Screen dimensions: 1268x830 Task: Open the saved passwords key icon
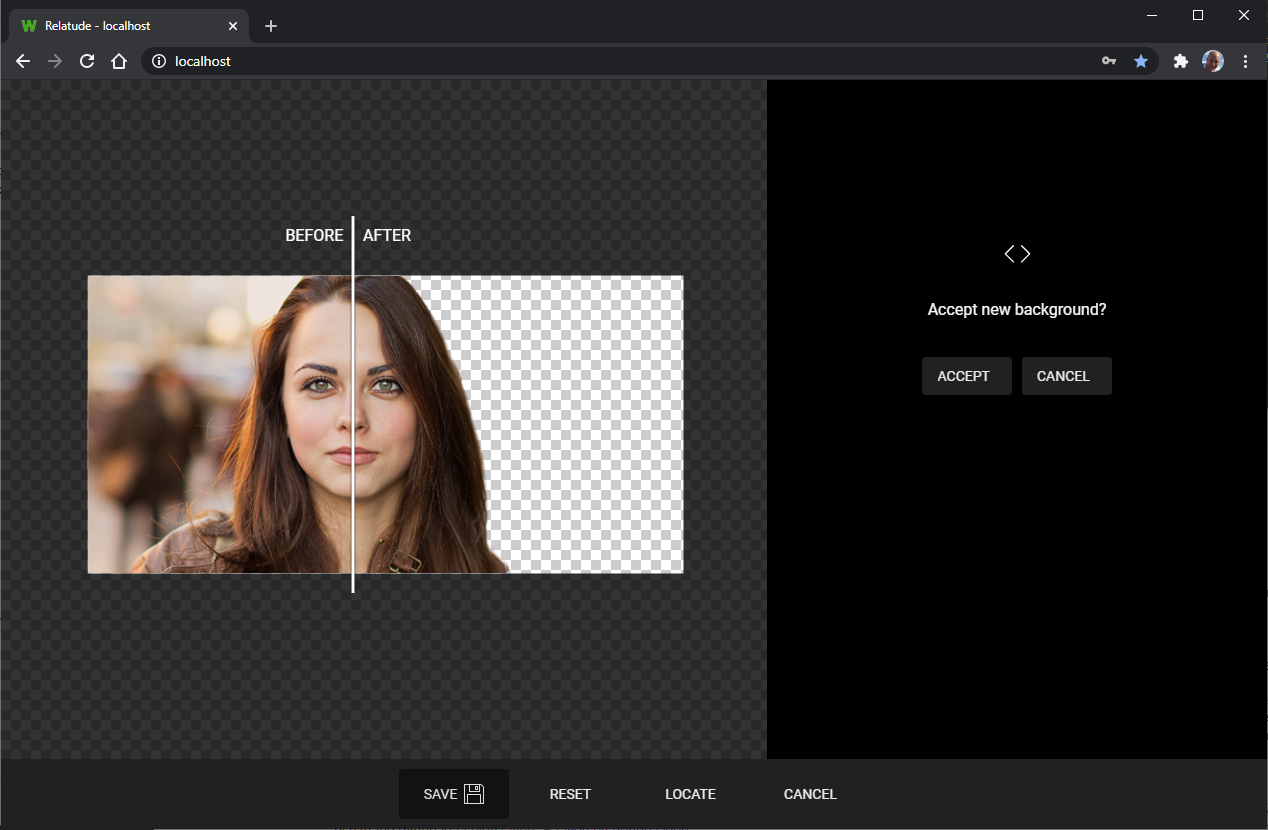point(1109,61)
